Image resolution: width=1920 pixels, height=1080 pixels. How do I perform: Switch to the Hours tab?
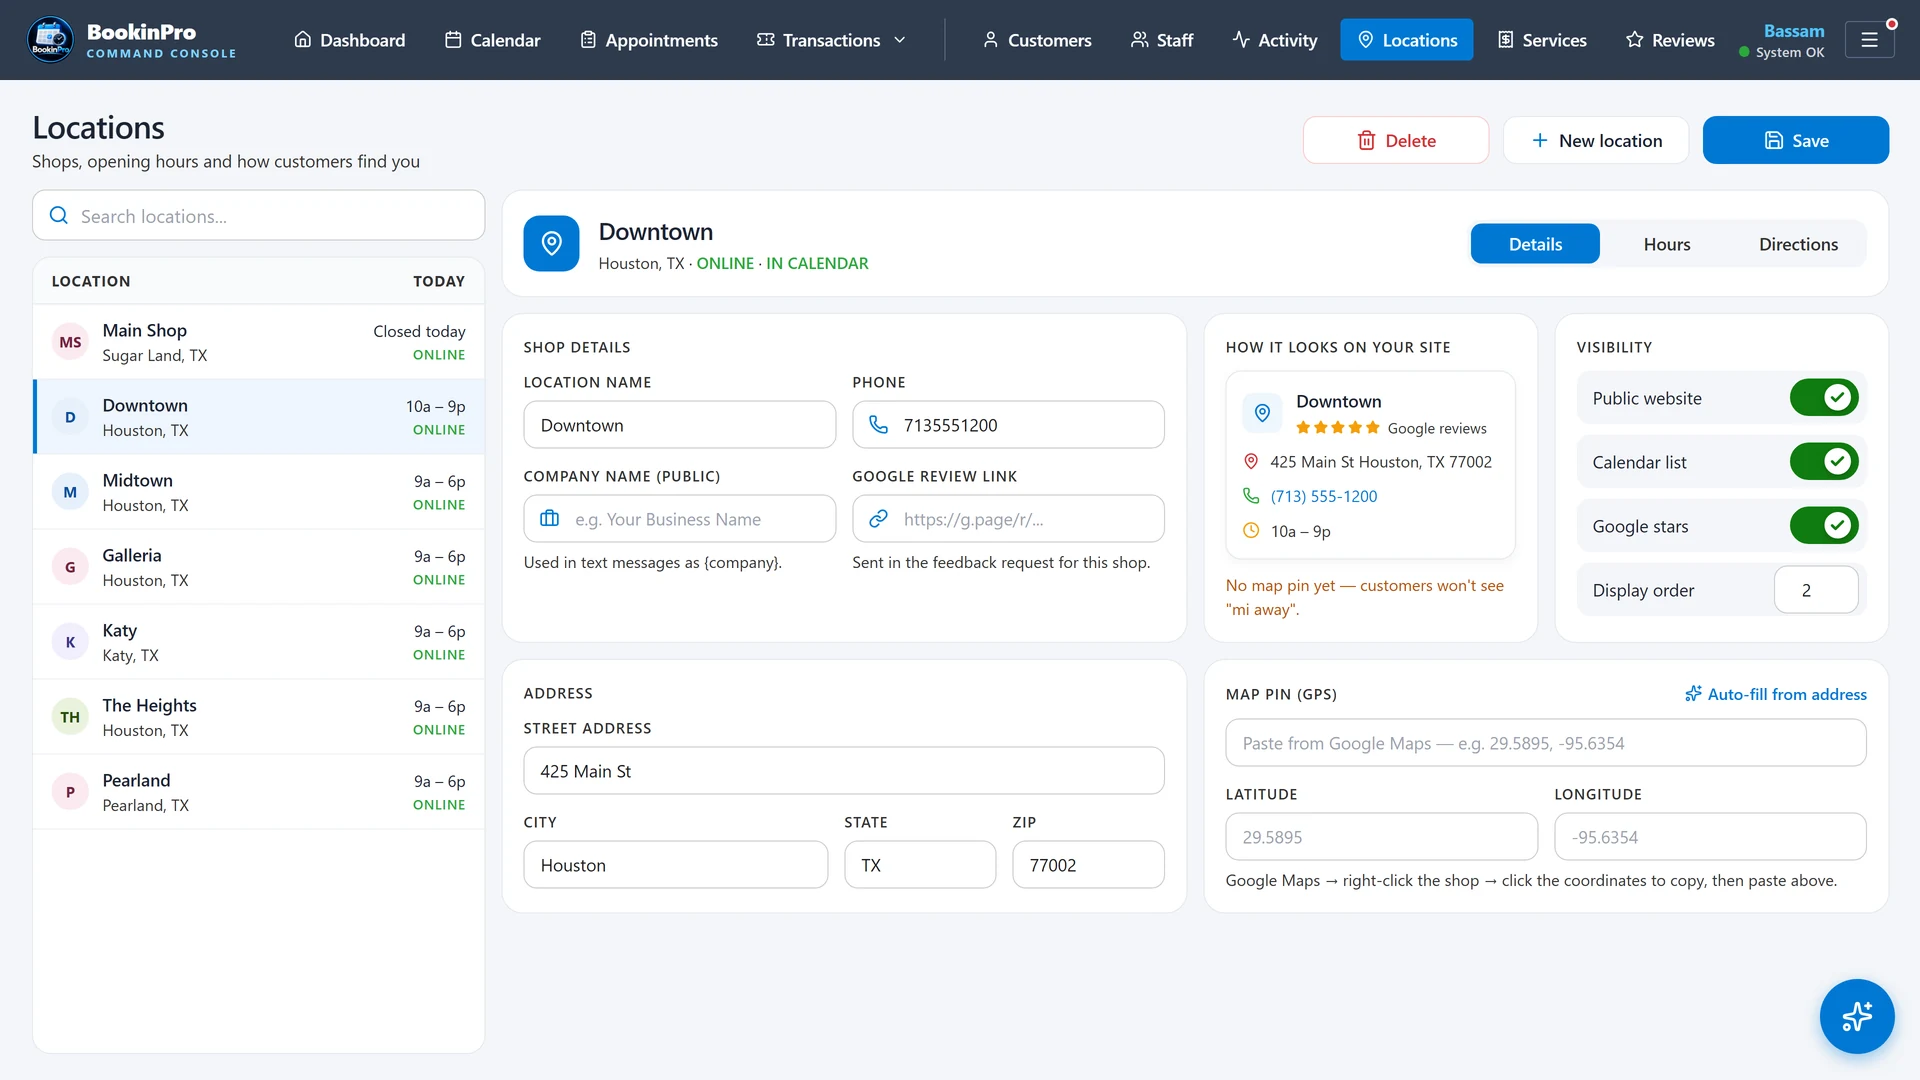[1667, 244]
